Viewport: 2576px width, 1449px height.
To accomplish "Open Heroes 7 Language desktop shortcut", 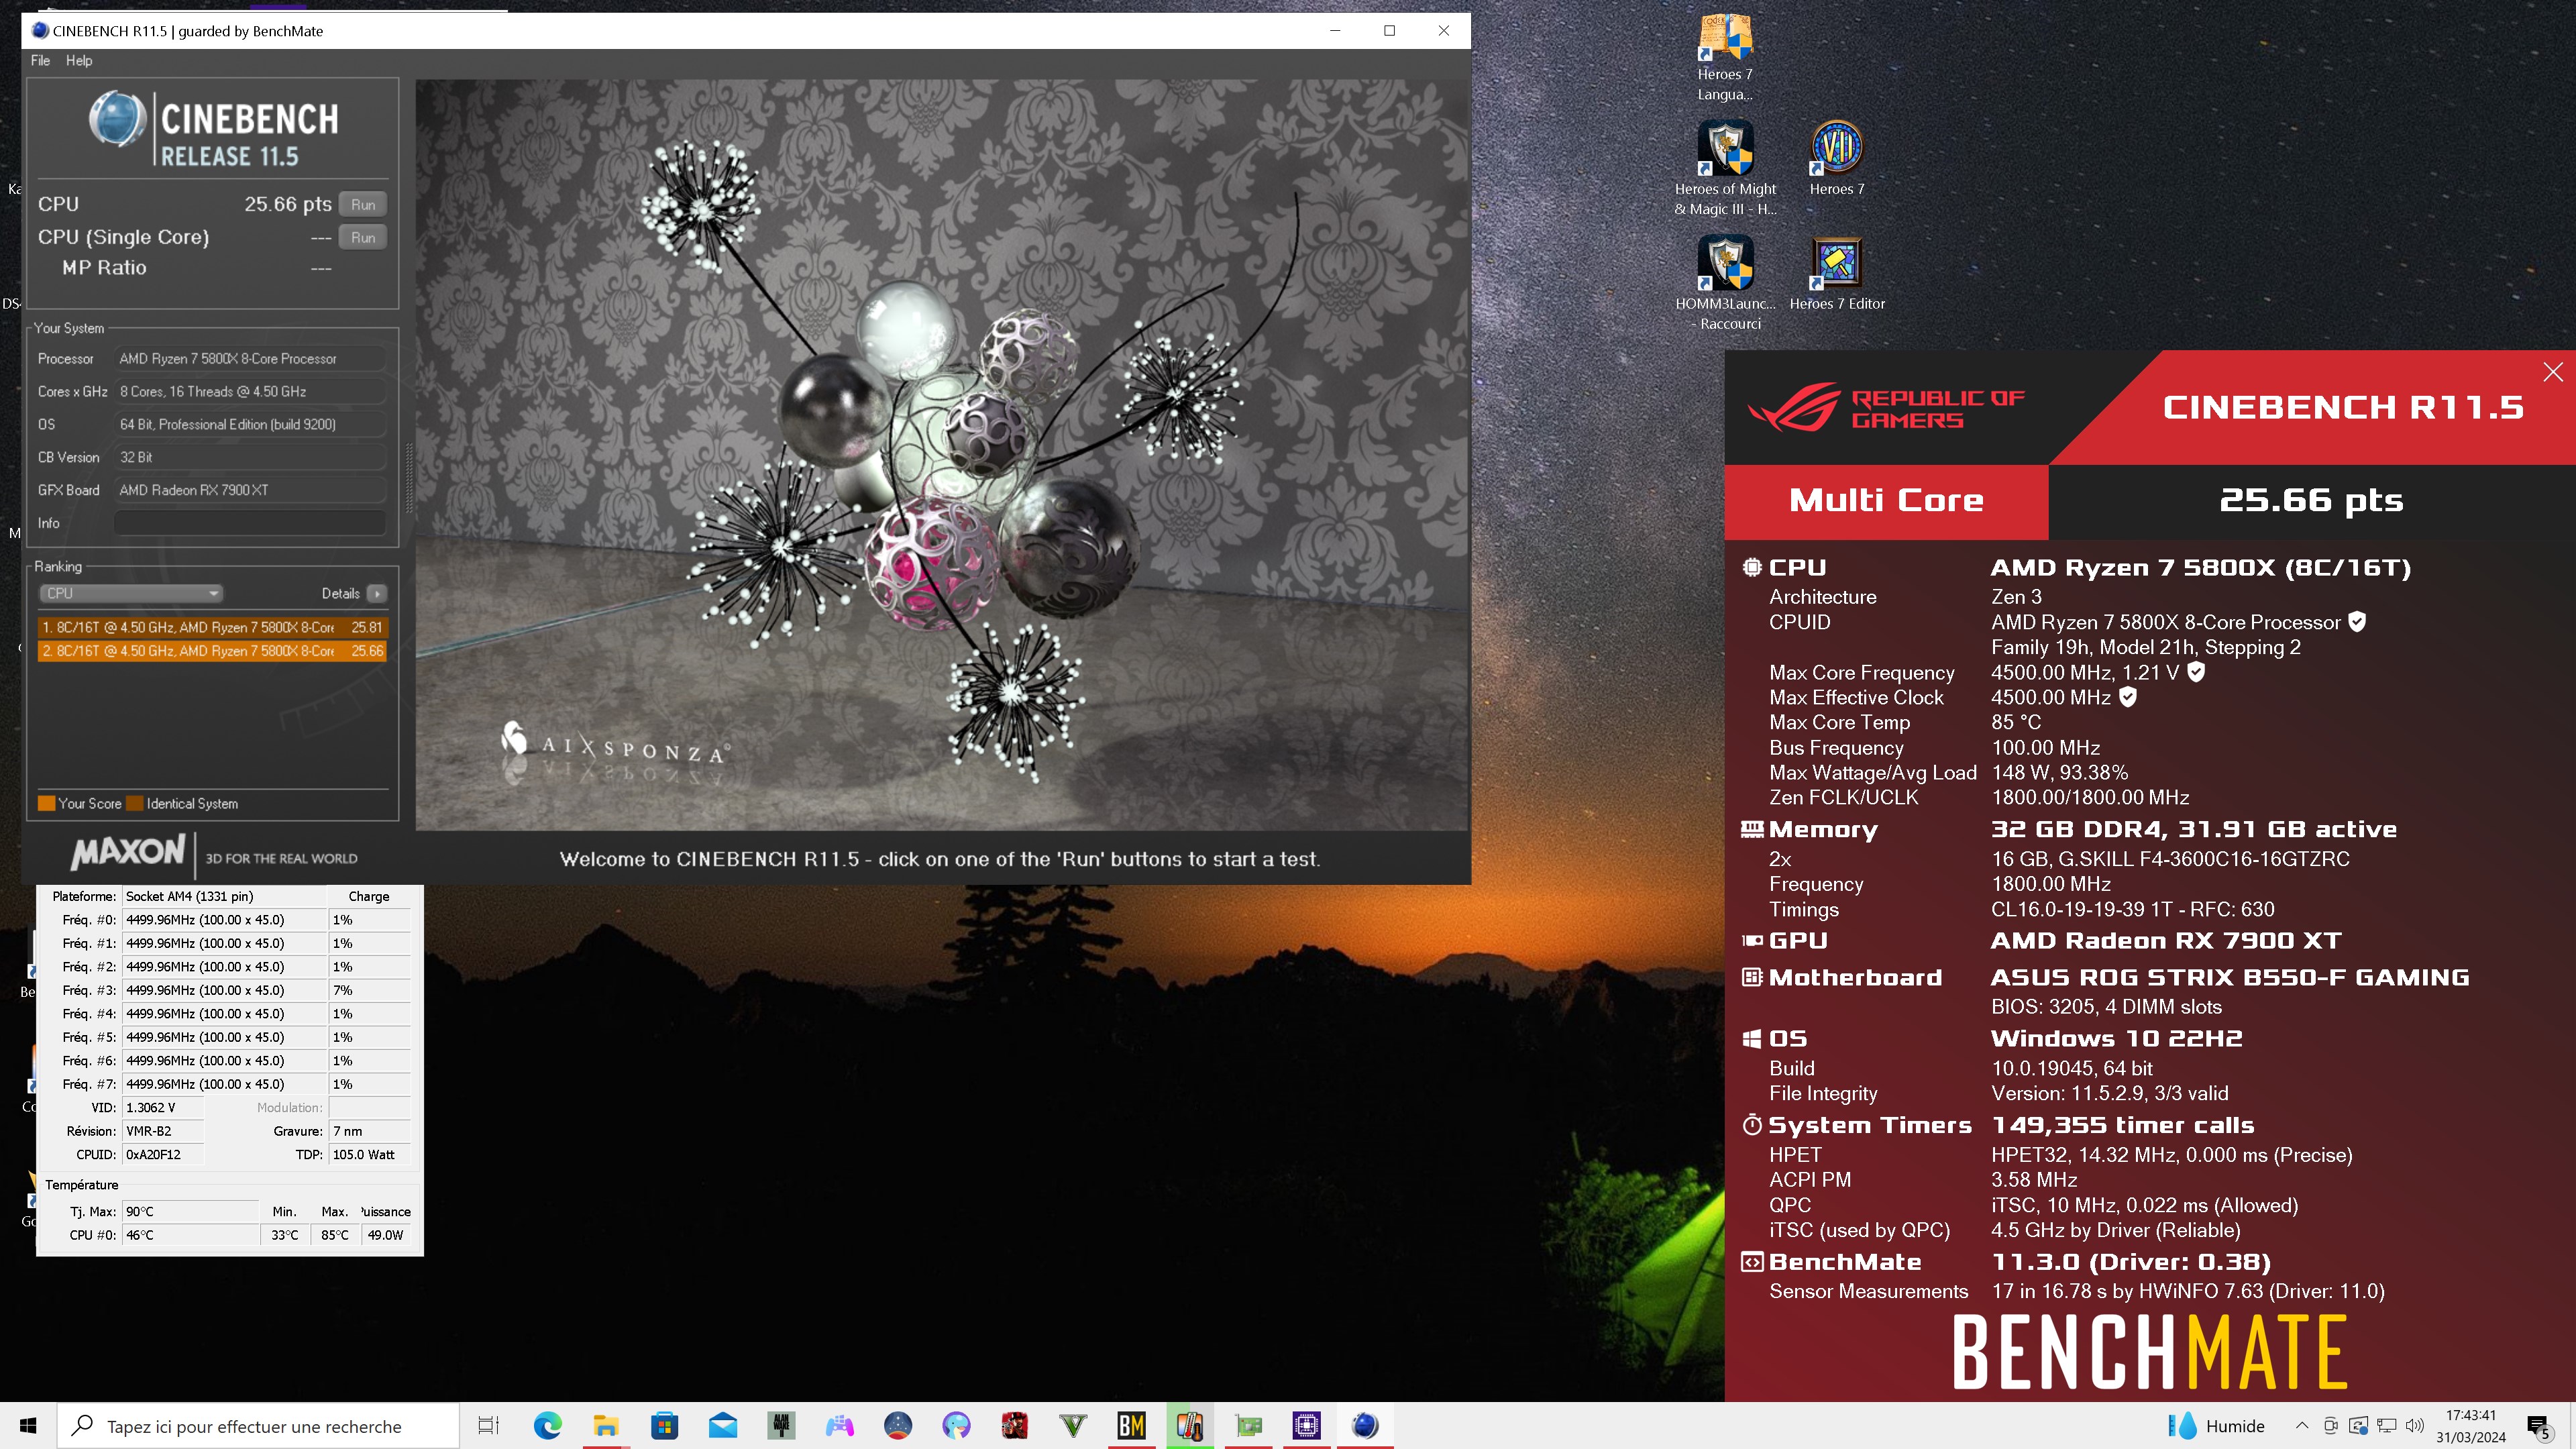I will click(1725, 58).
